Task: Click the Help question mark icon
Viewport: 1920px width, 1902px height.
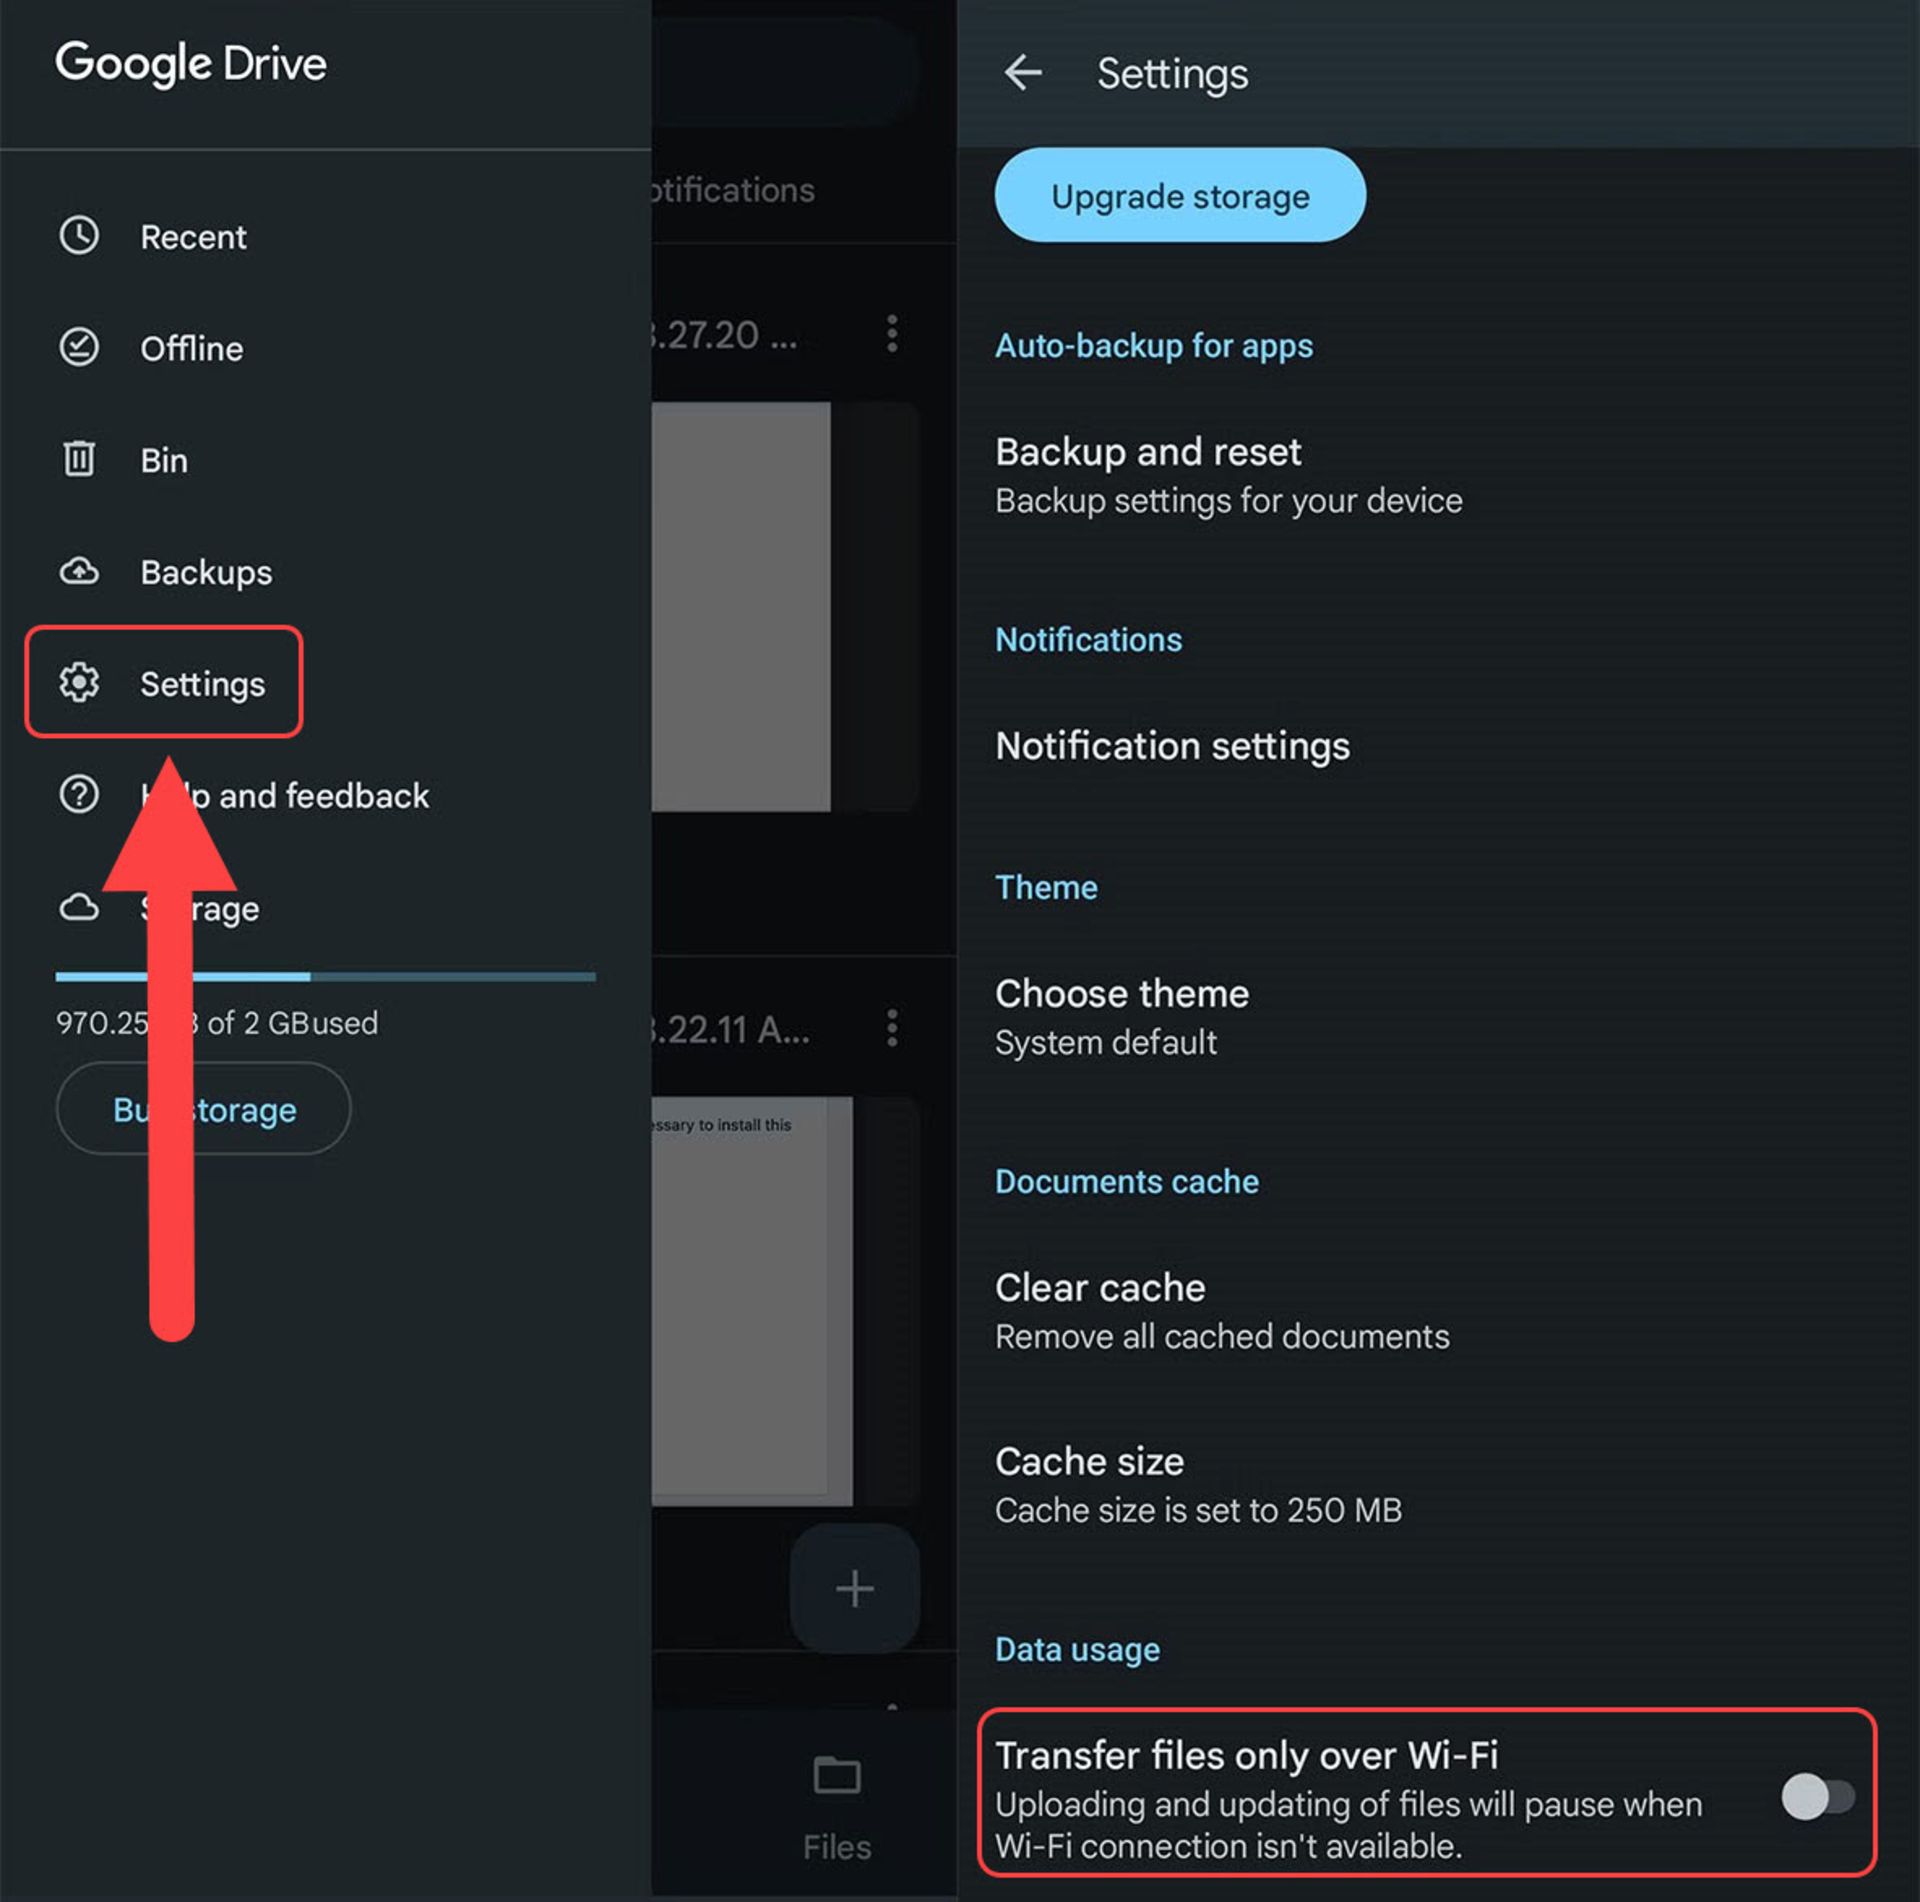Action: [79, 794]
